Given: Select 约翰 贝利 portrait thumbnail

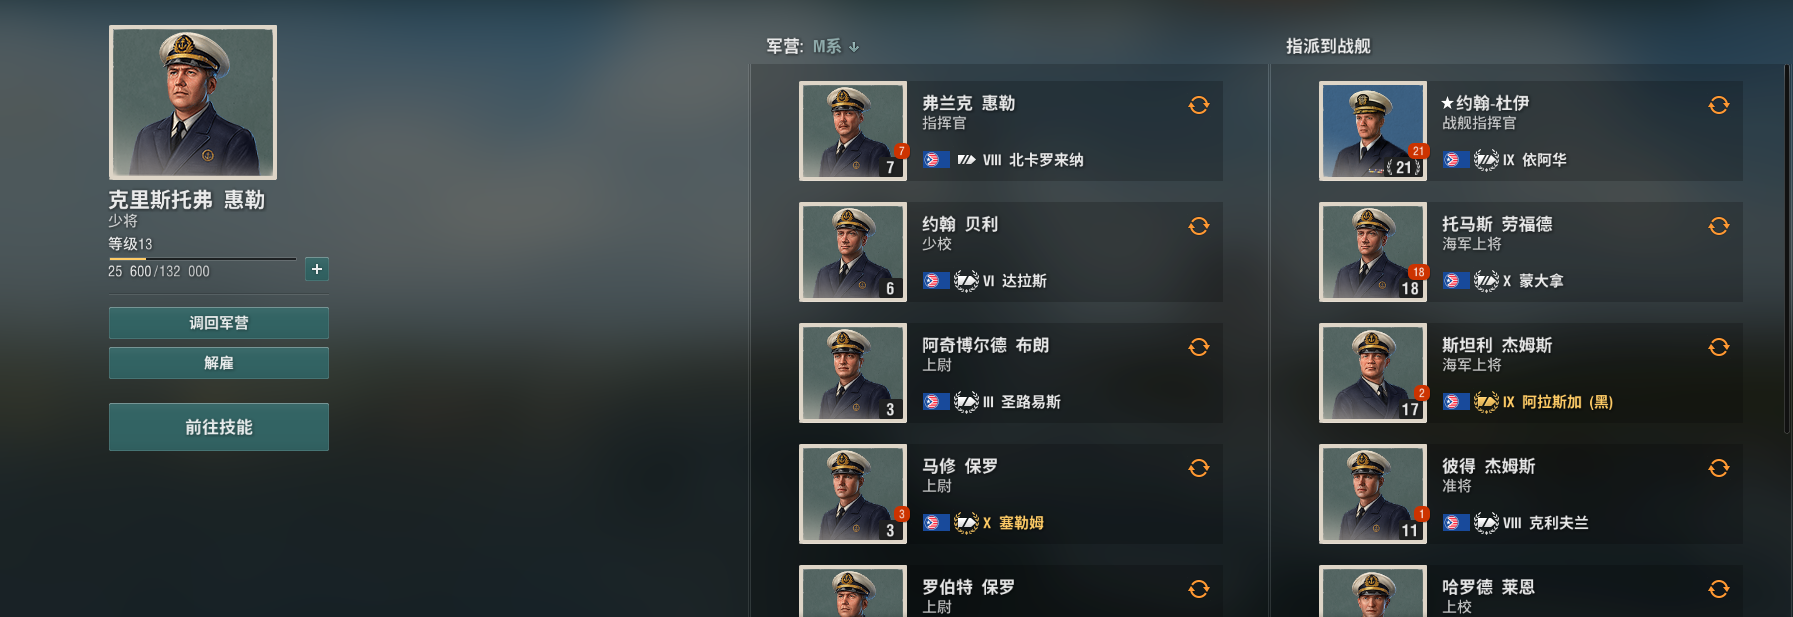Looking at the screenshot, I should (x=853, y=252).
